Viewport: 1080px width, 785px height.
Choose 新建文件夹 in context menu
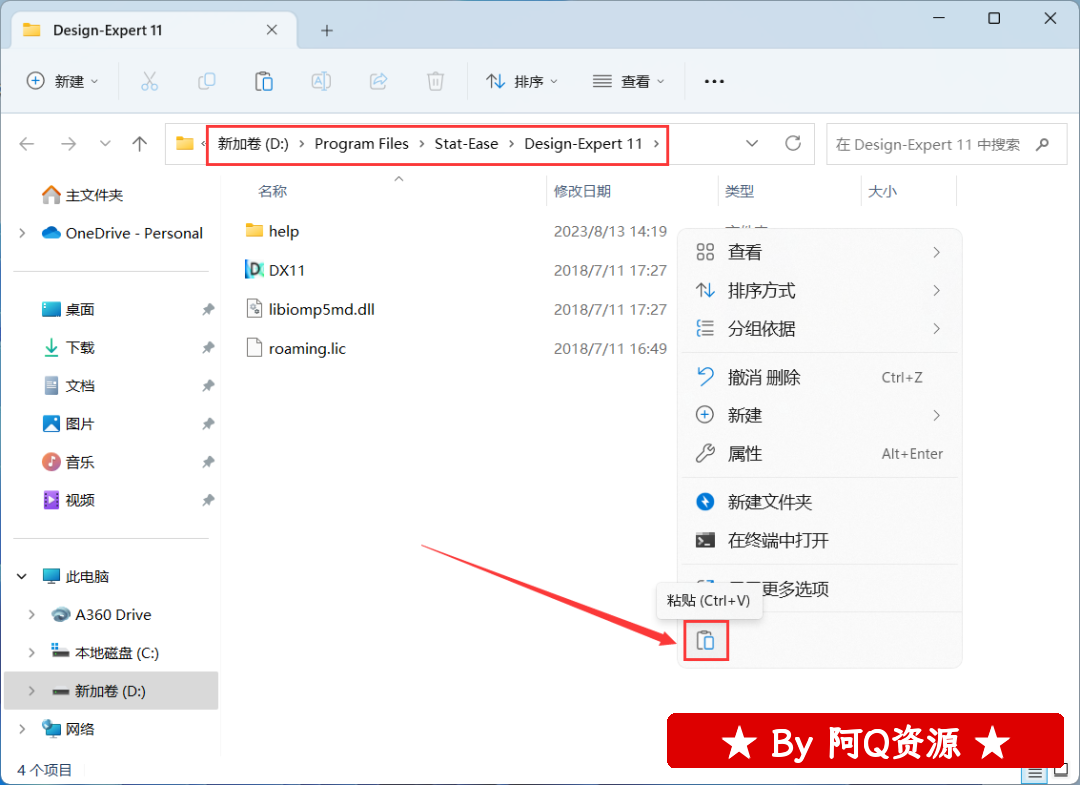(x=820, y=502)
